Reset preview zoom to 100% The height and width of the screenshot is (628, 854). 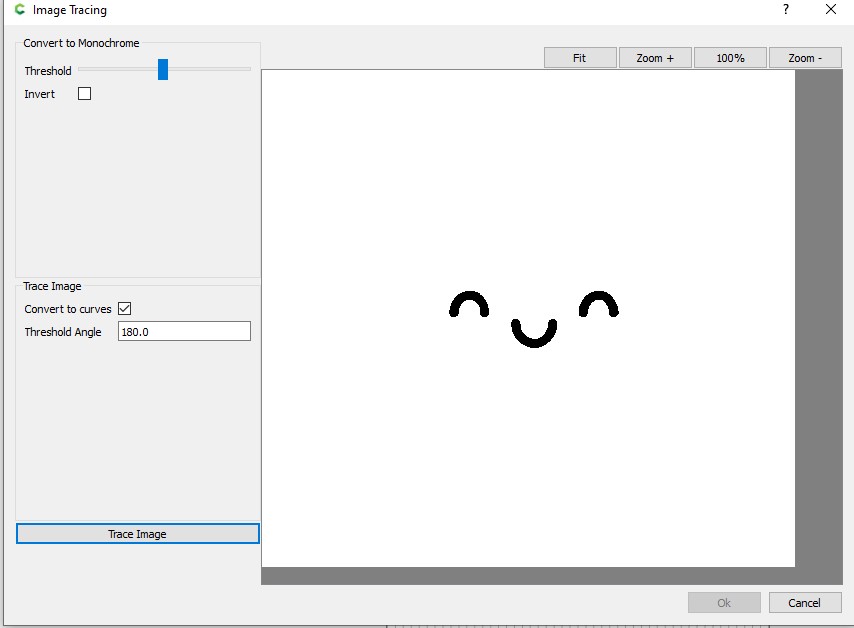pos(730,58)
